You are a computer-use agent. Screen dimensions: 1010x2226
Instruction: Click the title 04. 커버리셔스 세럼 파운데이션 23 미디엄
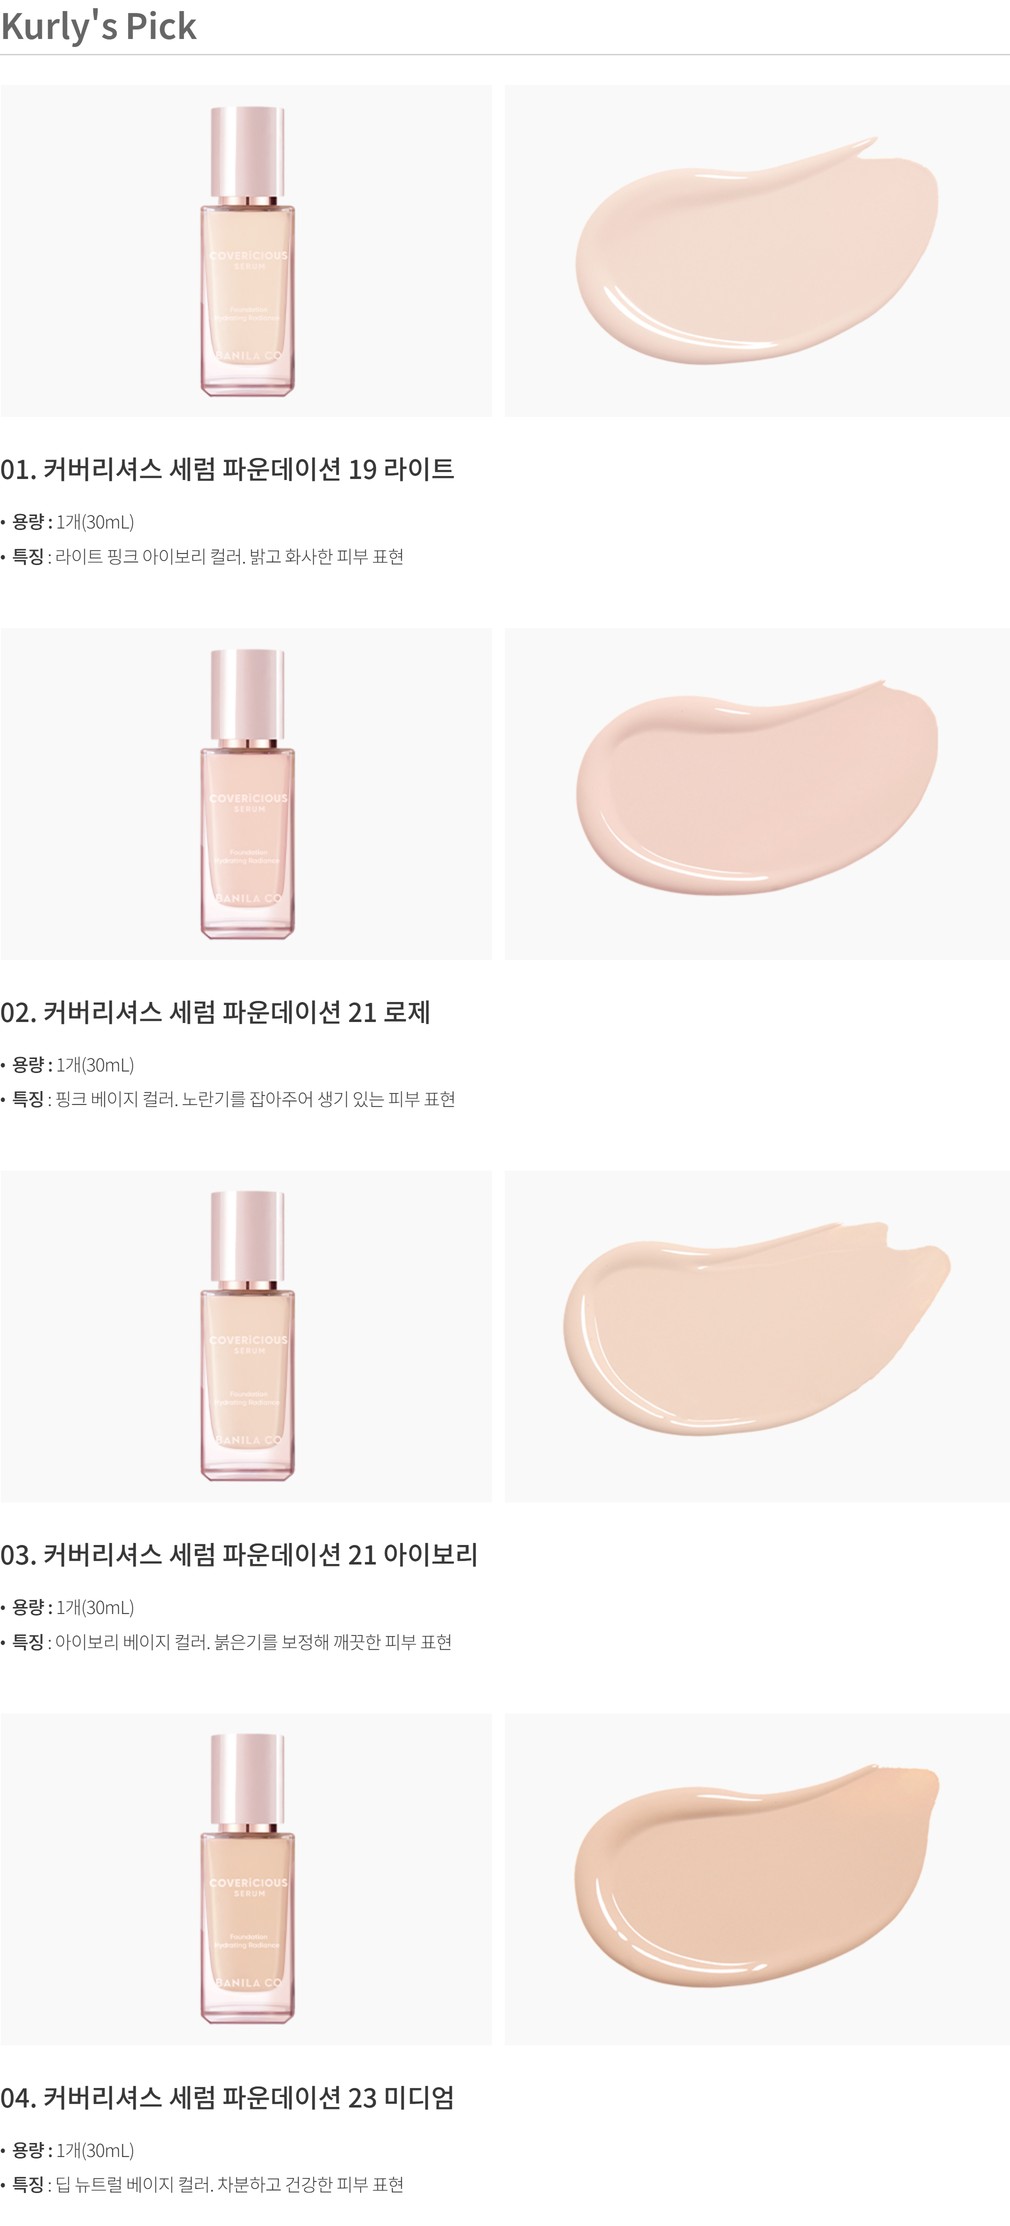[x=227, y=2097]
